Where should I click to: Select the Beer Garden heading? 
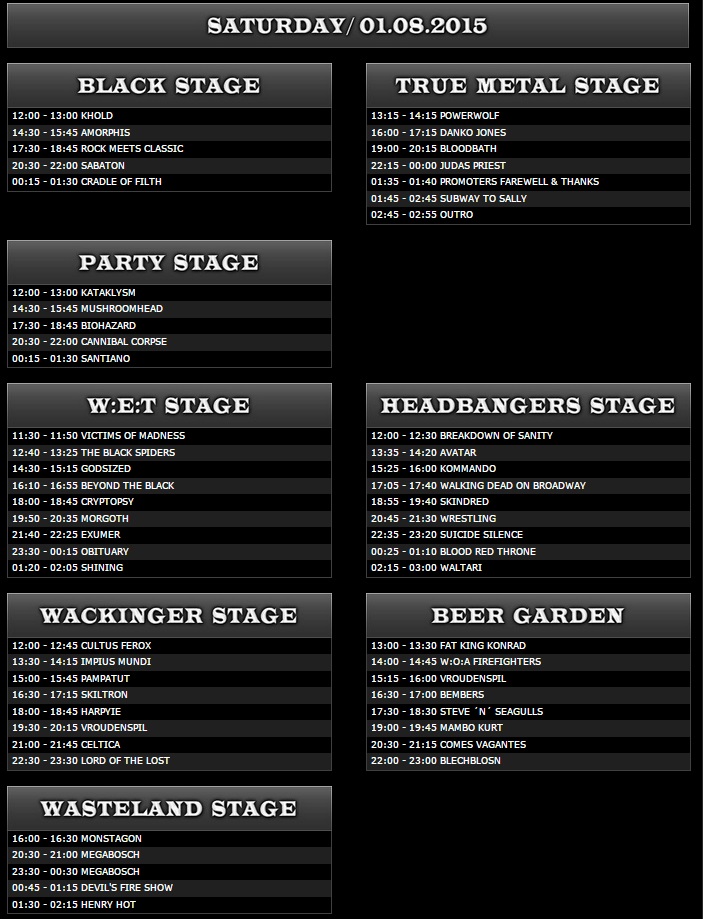pos(528,615)
